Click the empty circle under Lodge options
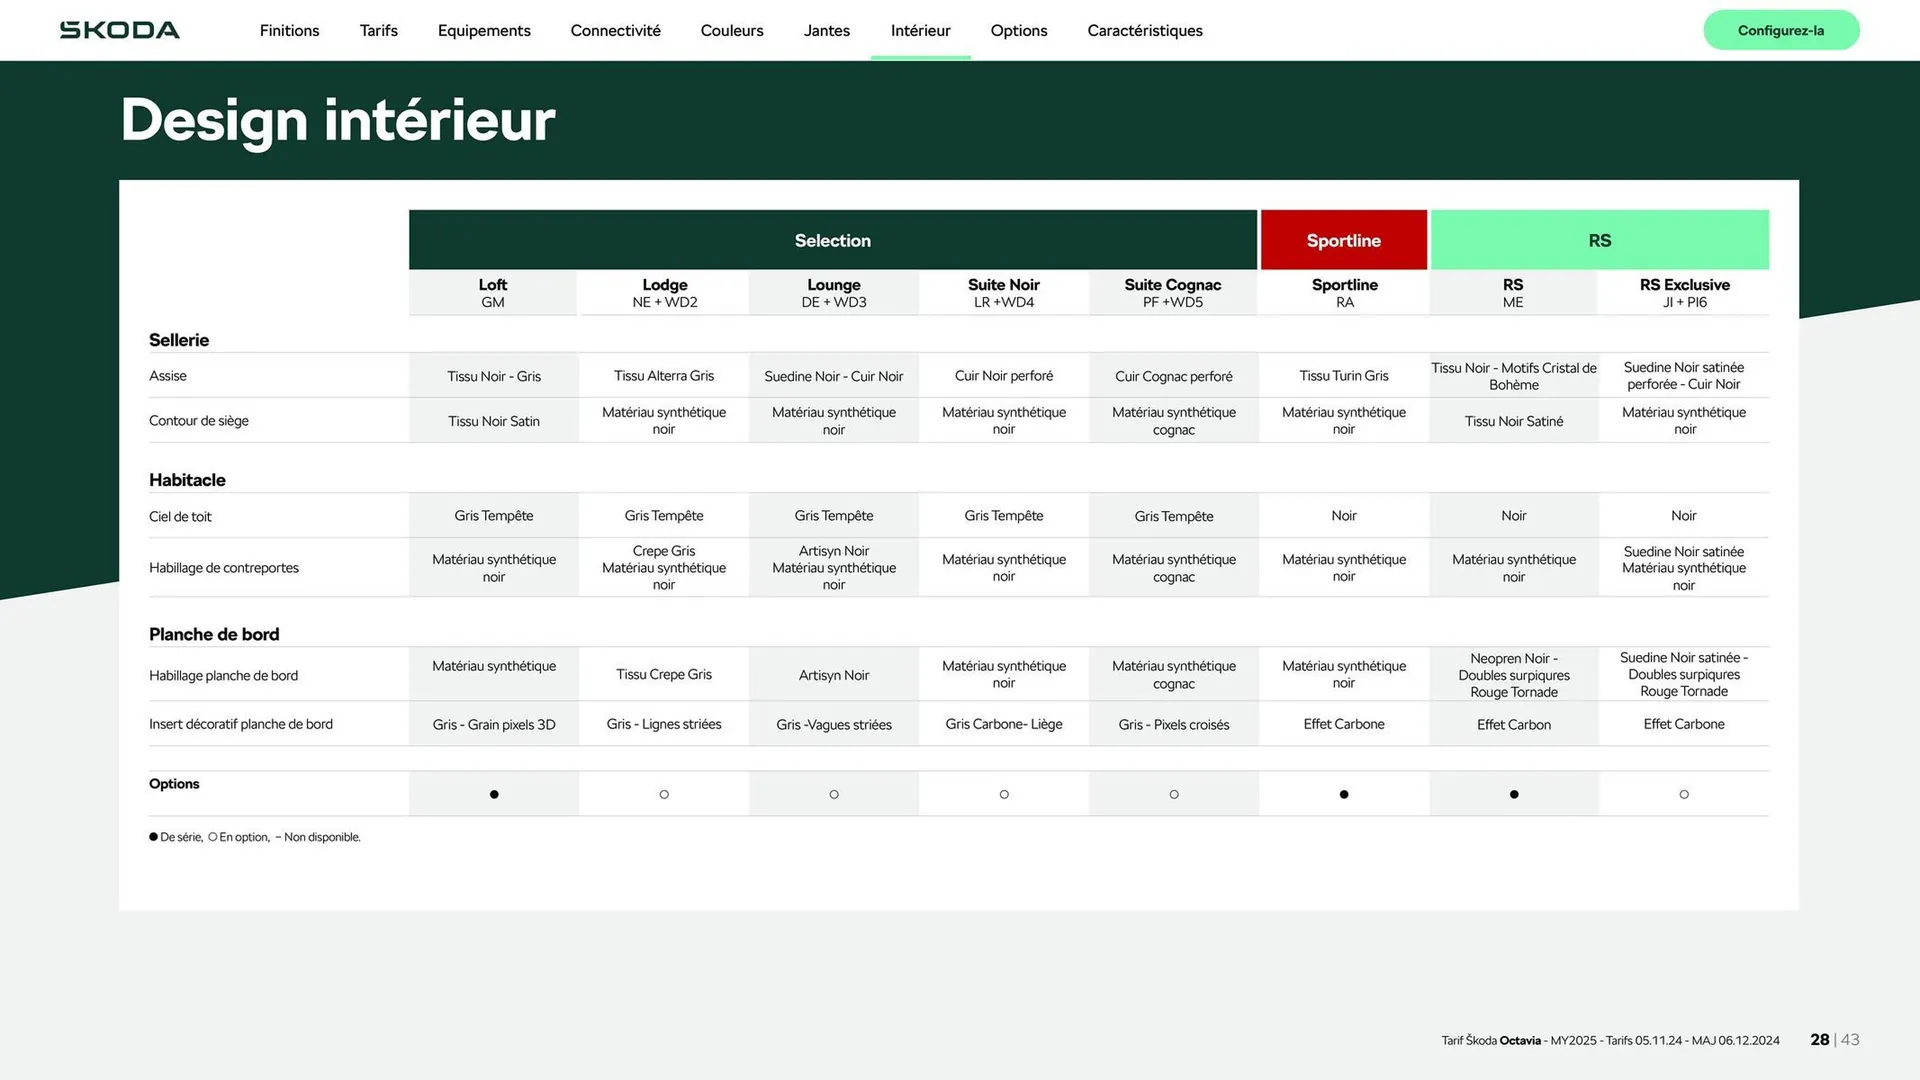The image size is (1920, 1080). click(x=664, y=794)
